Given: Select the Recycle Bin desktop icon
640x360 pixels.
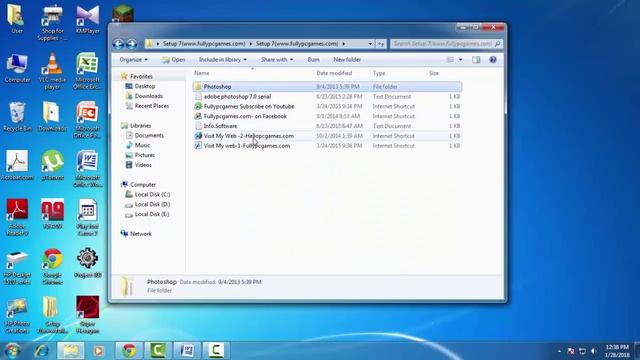Looking at the screenshot, I should [x=17, y=117].
